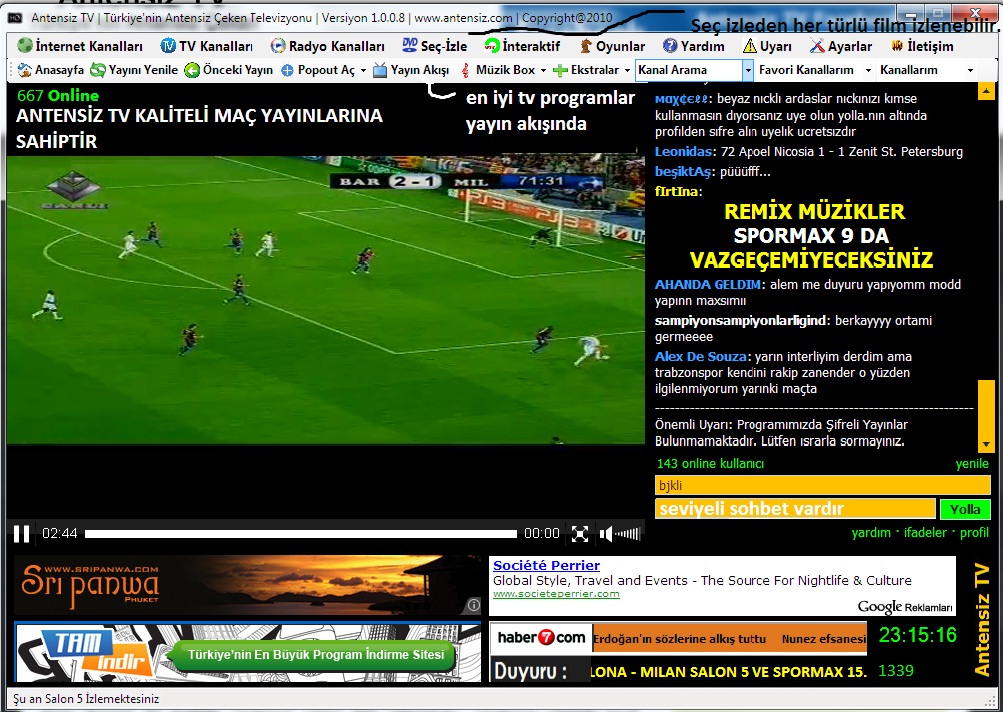Click the globe icon beside İnternet Kanalları
Screen dimensions: 1003x712
[x=25, y=46]
